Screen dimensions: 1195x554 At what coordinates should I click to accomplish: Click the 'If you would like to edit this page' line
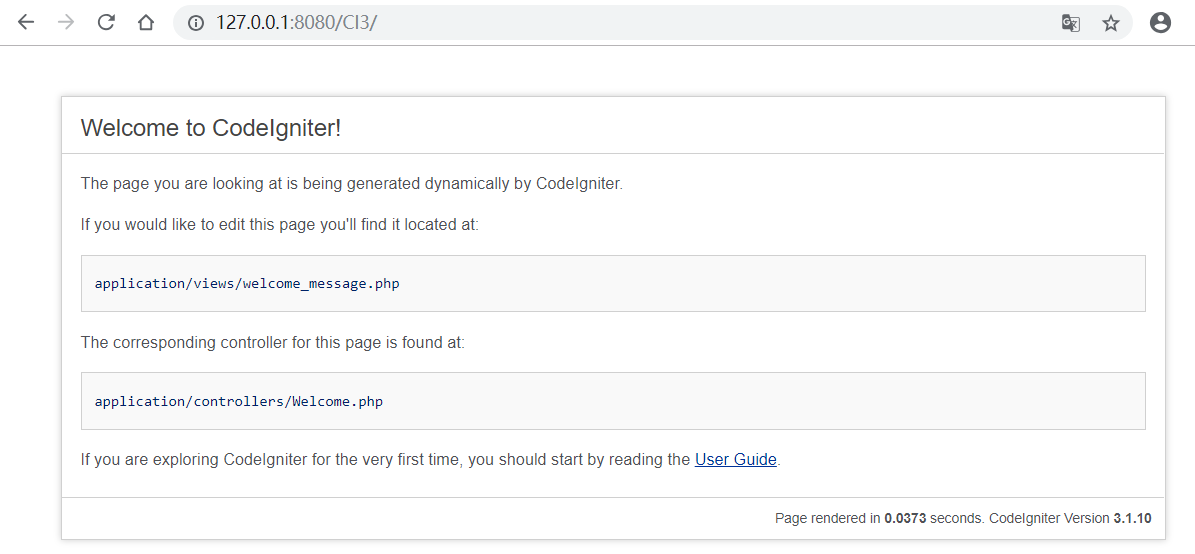point(280,225)
